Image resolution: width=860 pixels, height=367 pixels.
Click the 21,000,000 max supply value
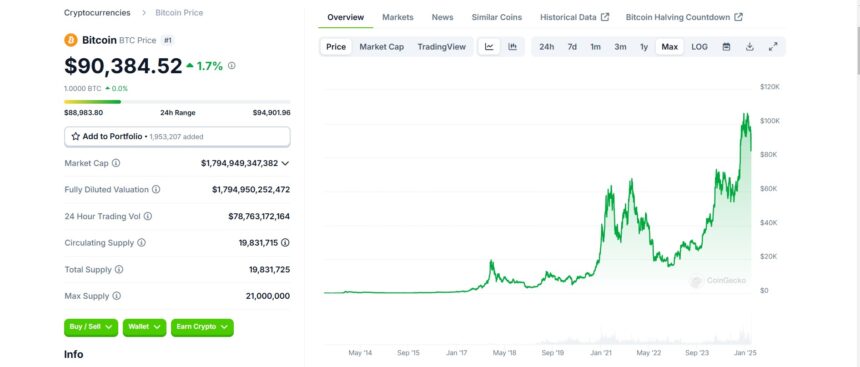point(268,296)
